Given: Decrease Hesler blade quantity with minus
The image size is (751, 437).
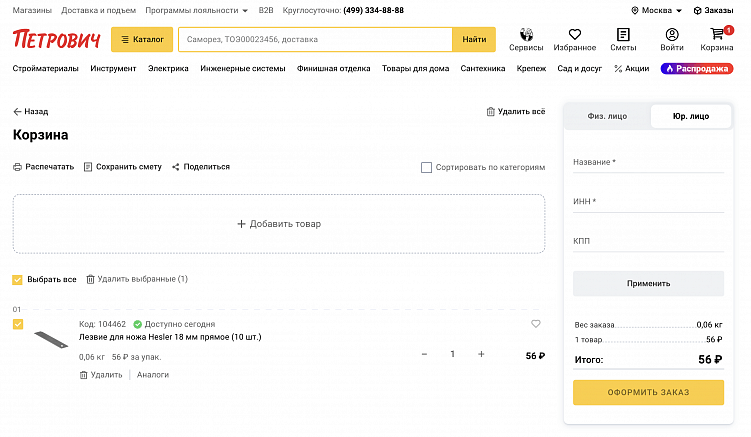Looking at the screenshot, I should pyautogui.click(x=424, y=354).
